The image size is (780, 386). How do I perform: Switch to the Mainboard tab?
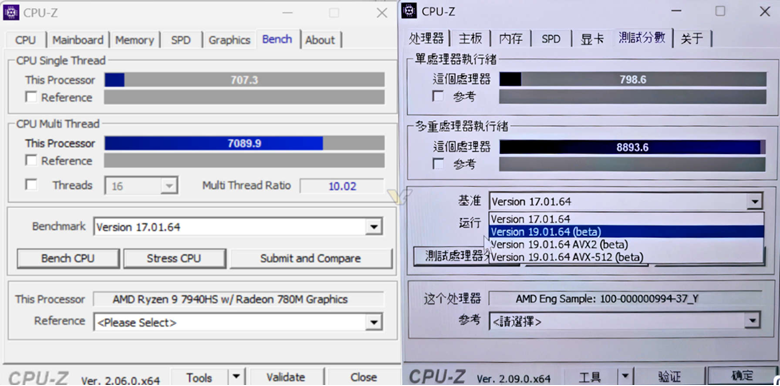pyautogui.click(x=78, y=40)
